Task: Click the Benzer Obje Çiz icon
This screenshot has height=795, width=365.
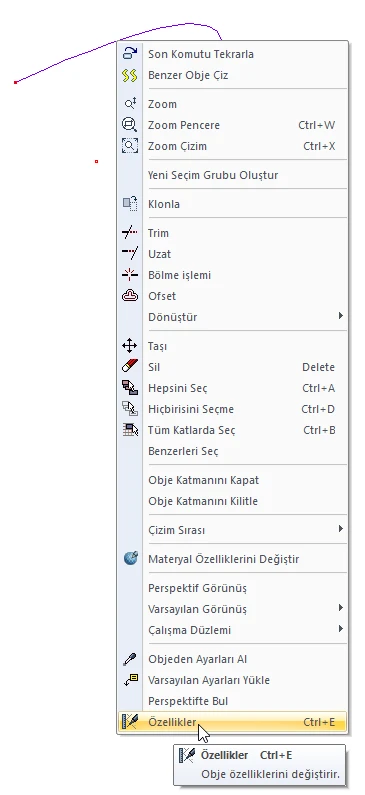Action: tap(130, 75)
